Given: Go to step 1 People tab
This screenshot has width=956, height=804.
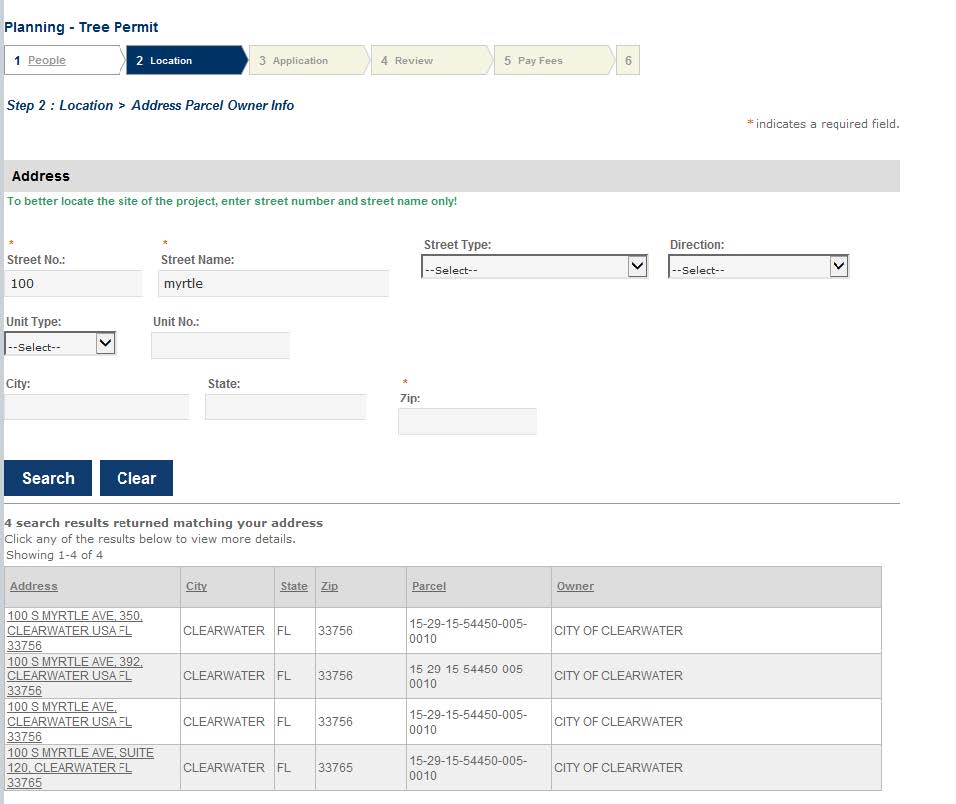Looking at the screenshot, I should pyautogui.click(x=46, y=61).
